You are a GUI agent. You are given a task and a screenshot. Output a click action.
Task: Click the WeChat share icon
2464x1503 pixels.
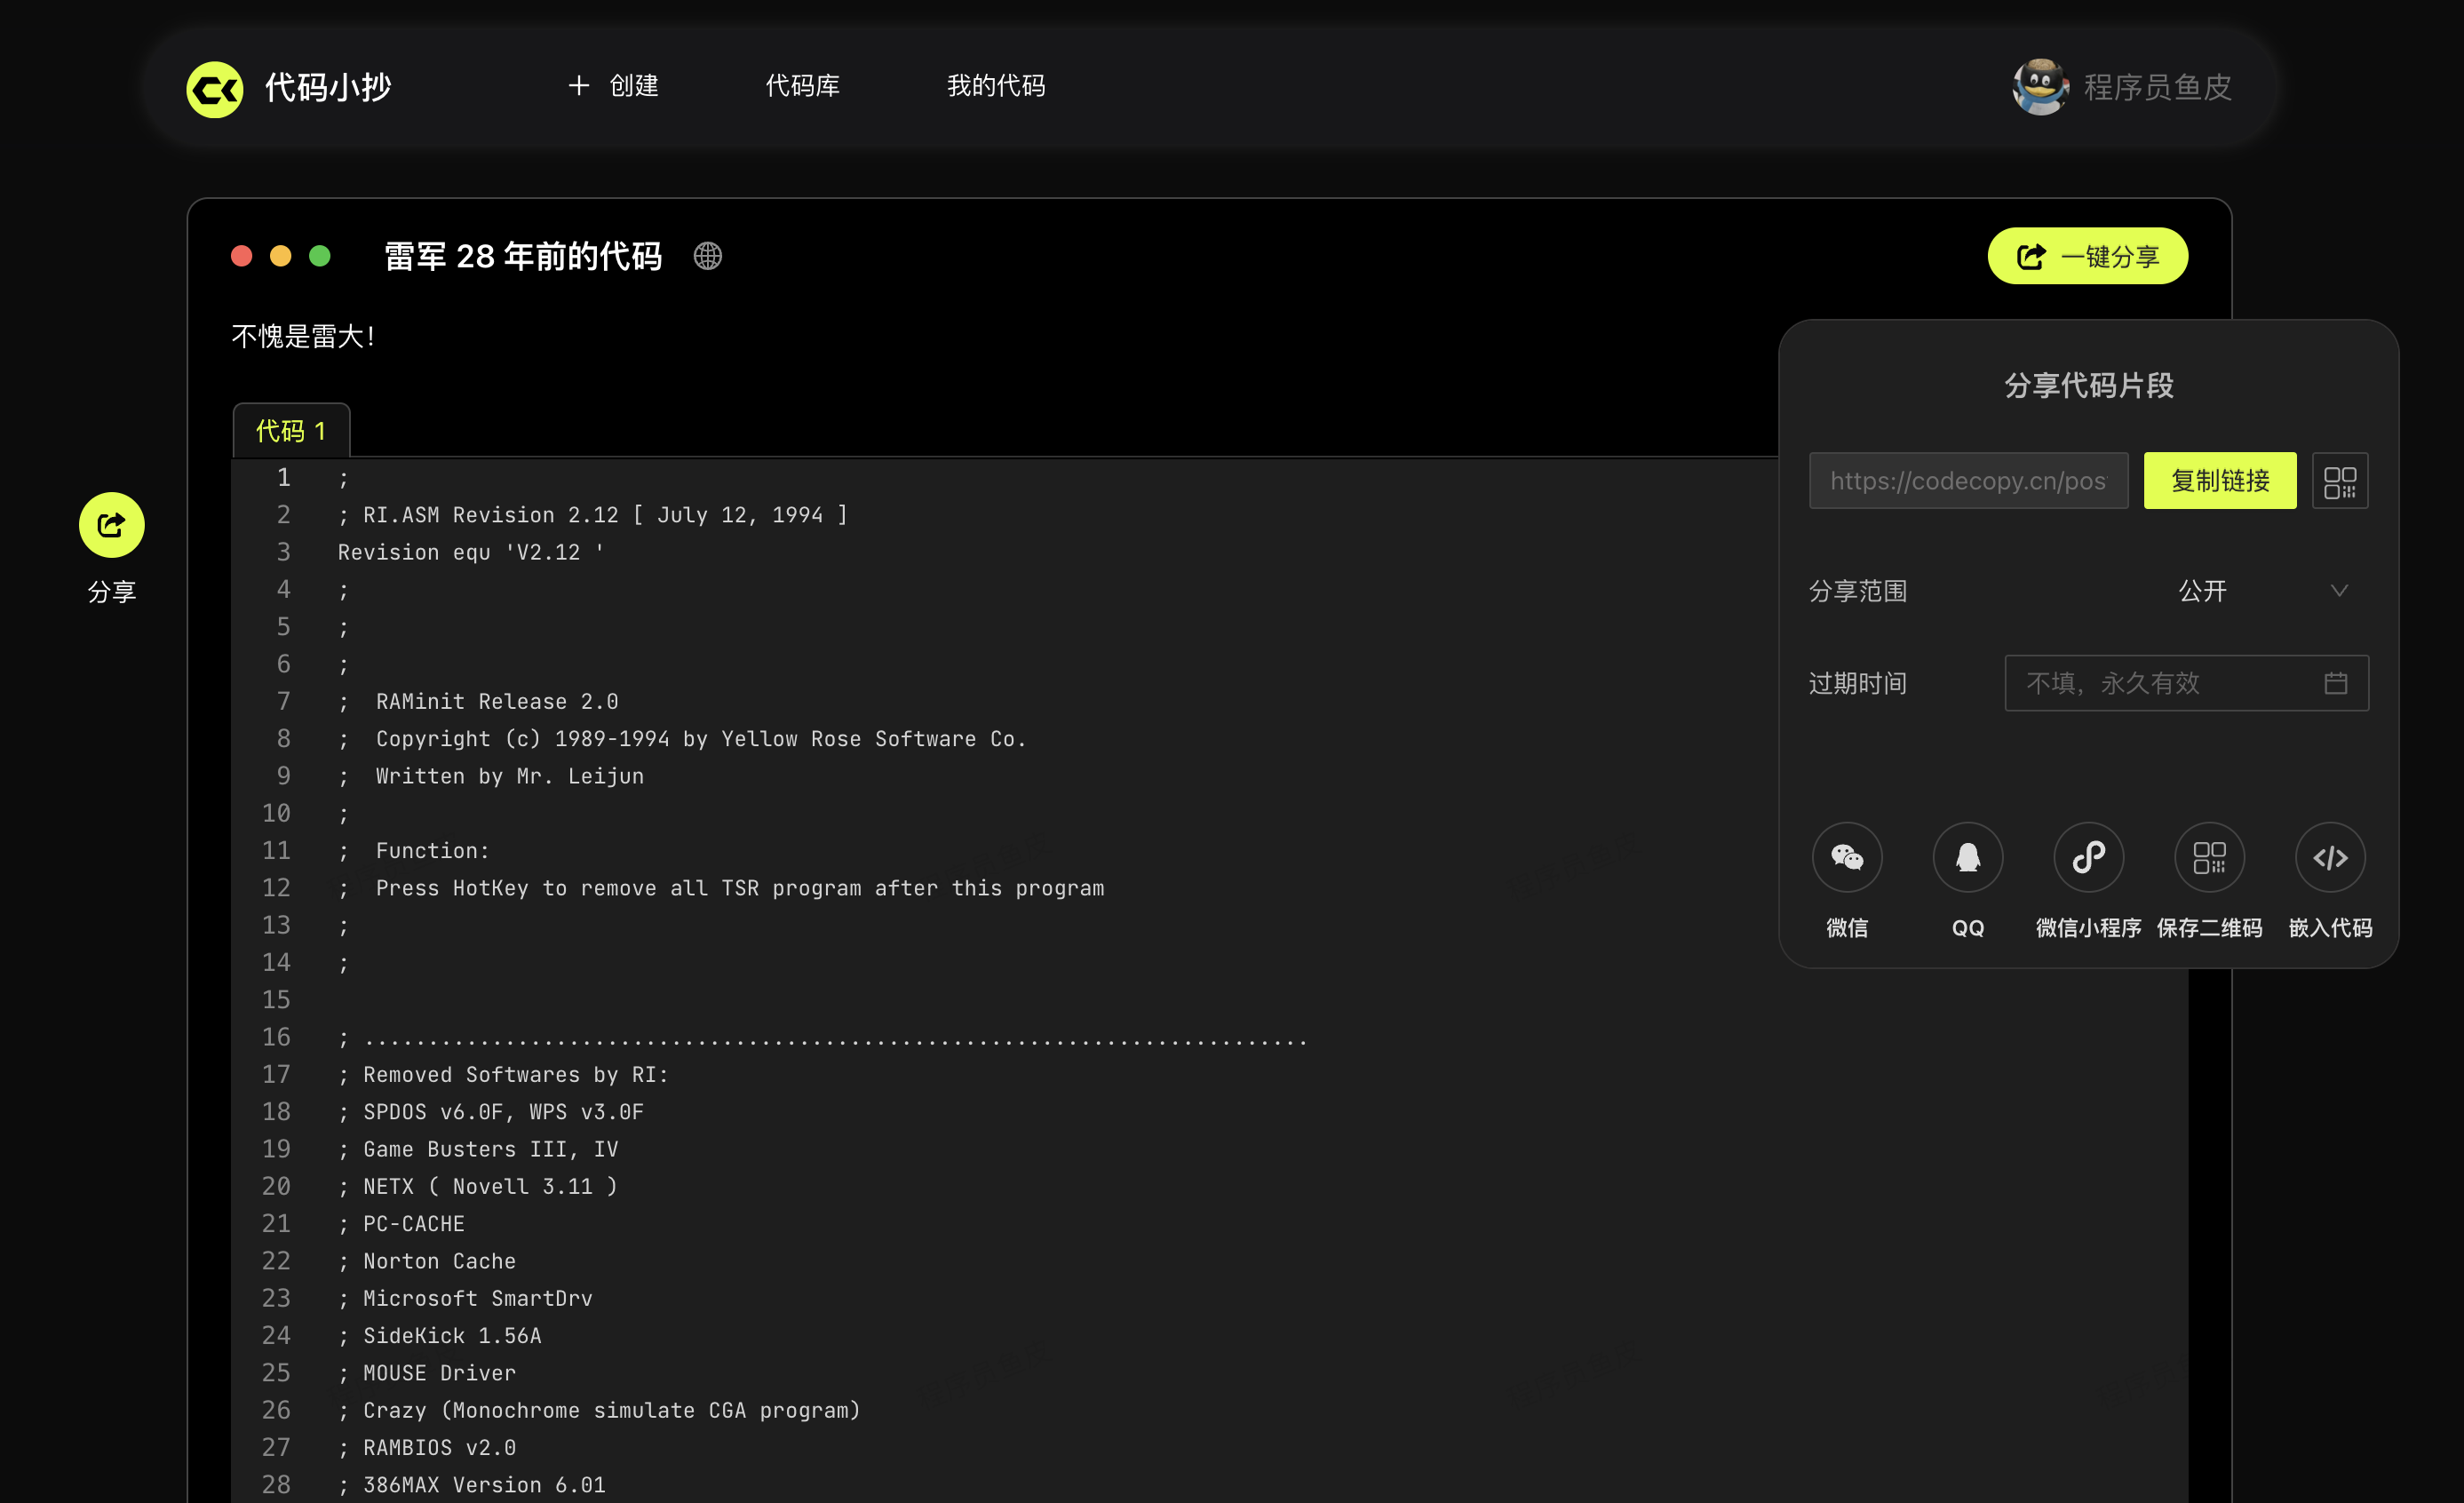tap(1846, 857)
